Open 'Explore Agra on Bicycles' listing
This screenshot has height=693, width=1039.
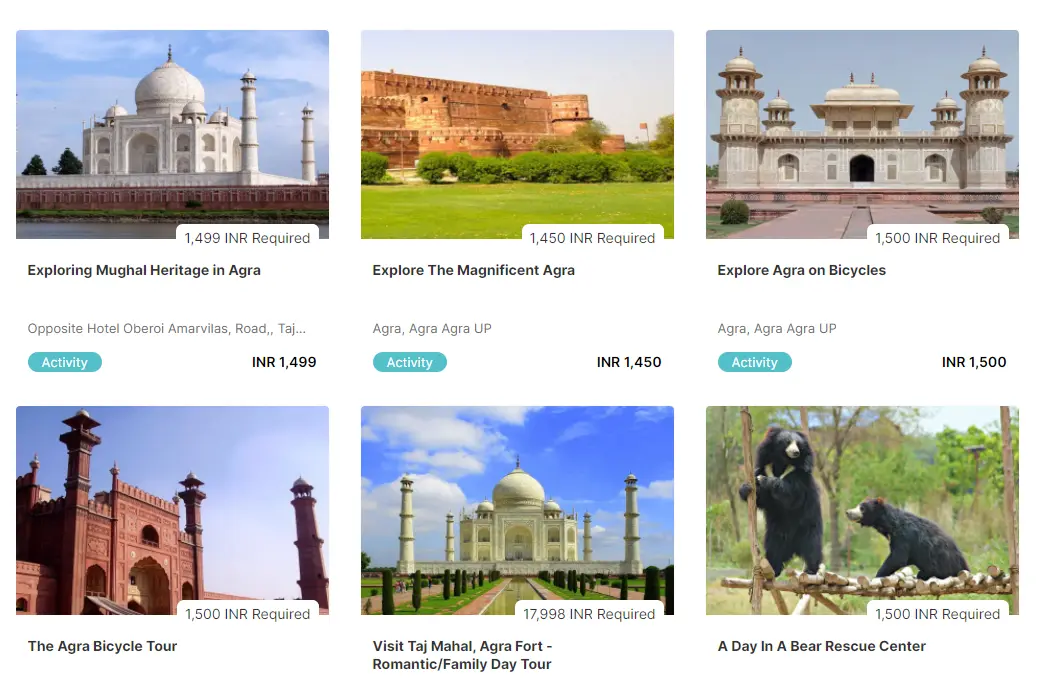[x=801, y=270]
